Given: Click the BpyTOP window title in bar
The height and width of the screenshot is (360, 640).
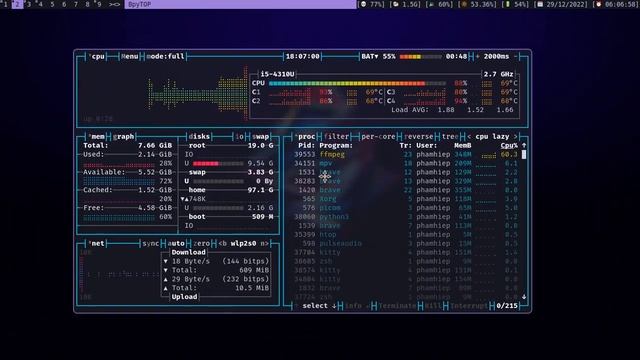Looking at the screenshot, I should [x=140, y=4].
